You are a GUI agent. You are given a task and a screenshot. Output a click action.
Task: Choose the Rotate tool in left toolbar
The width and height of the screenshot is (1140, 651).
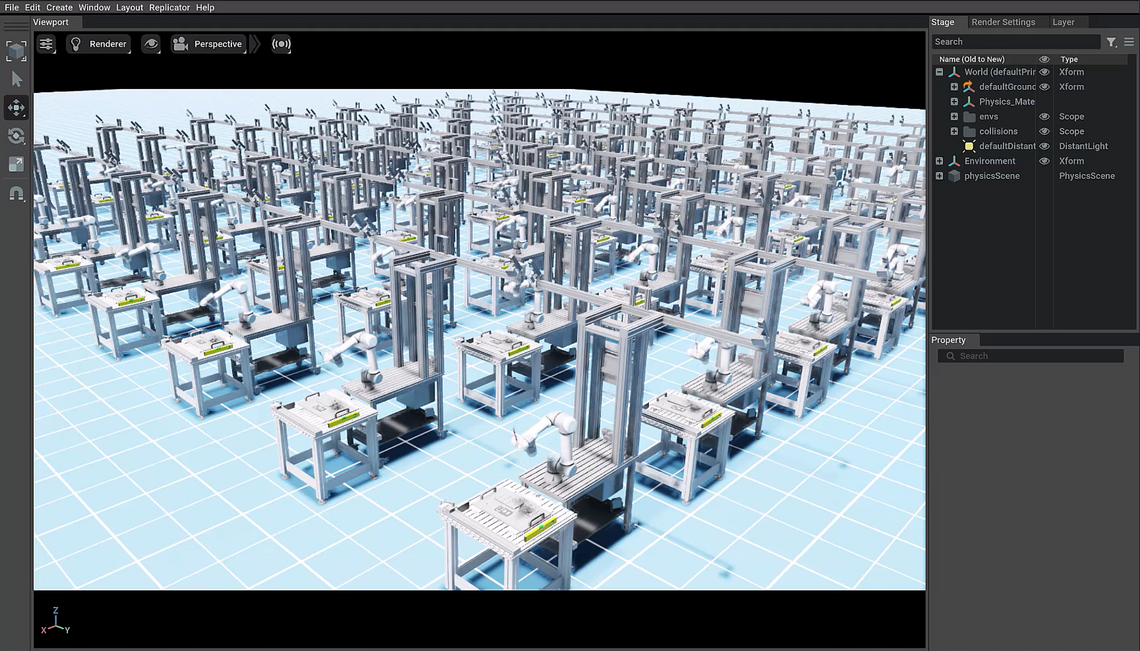(16, 136)
